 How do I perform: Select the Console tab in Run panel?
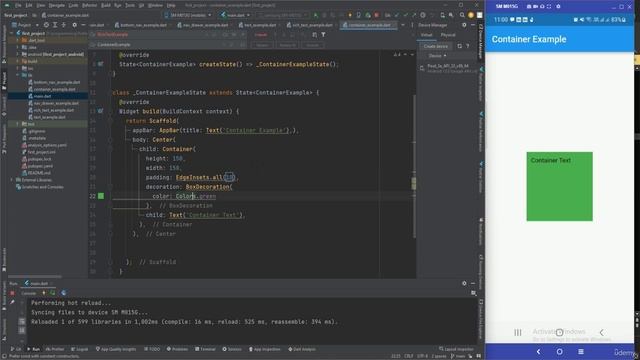(x=29, y=293)
